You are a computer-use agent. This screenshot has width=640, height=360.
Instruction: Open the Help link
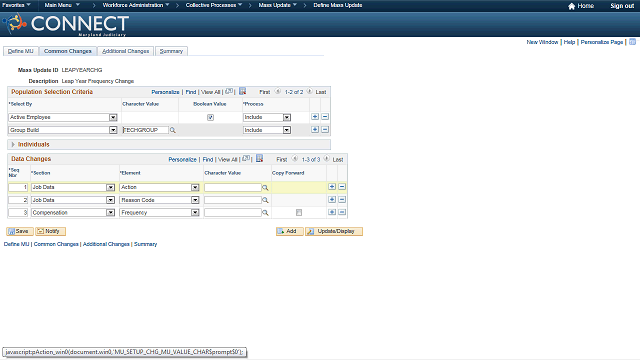tap(569, 42)
